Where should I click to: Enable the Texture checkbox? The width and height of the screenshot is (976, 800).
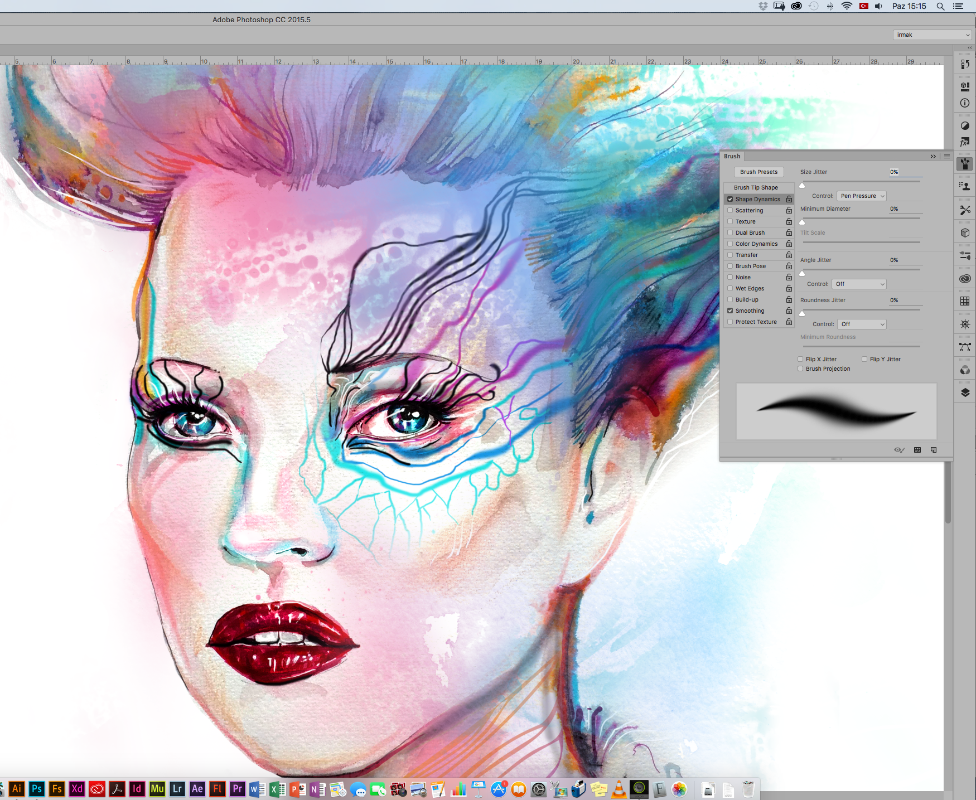click(730, 222)
